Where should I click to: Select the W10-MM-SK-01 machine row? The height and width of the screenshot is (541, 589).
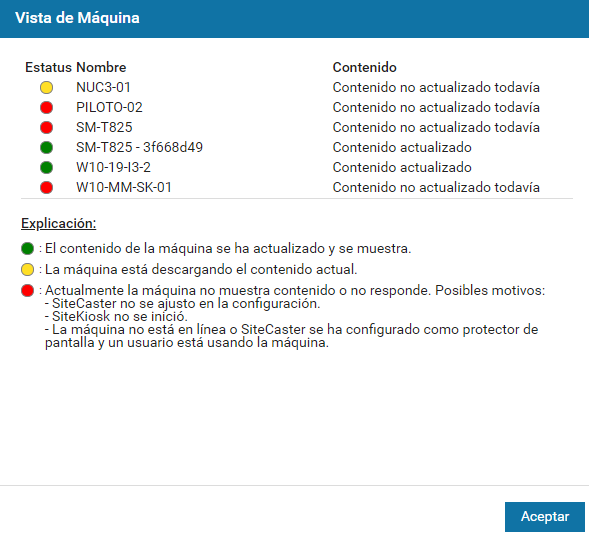297,187
